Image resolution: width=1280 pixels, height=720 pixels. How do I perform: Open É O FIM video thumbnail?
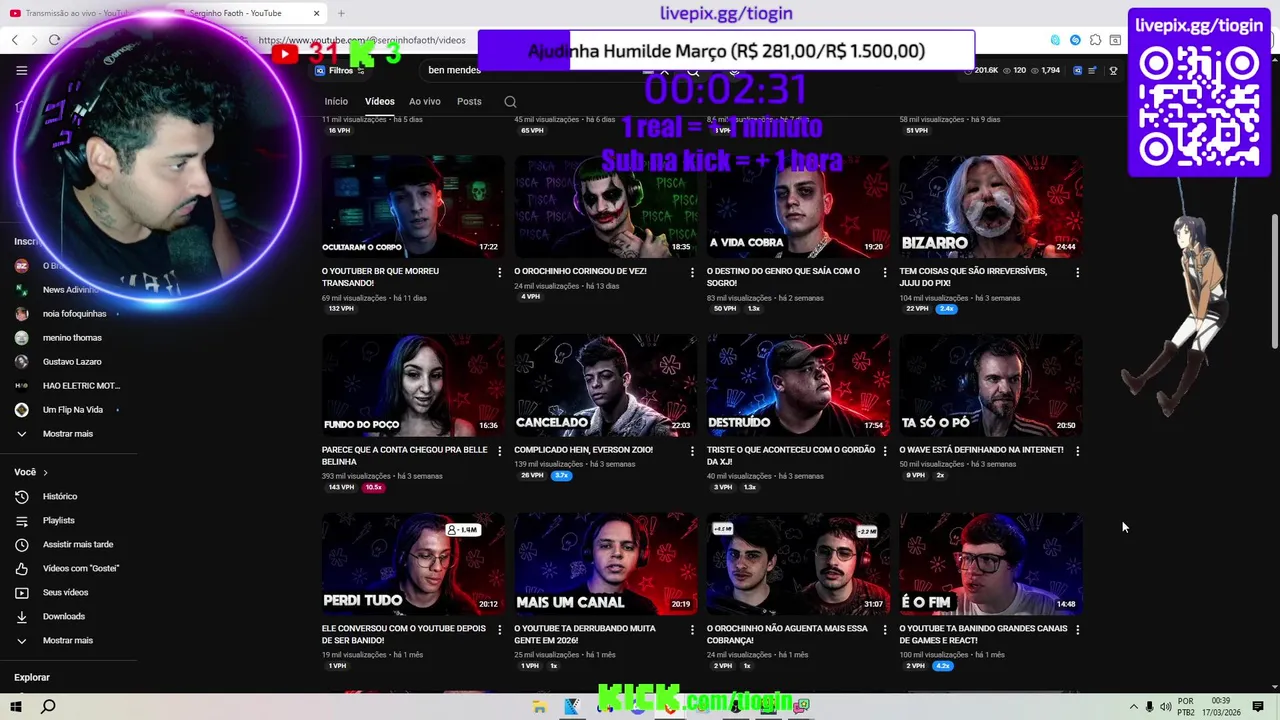[x=990, y=564]
